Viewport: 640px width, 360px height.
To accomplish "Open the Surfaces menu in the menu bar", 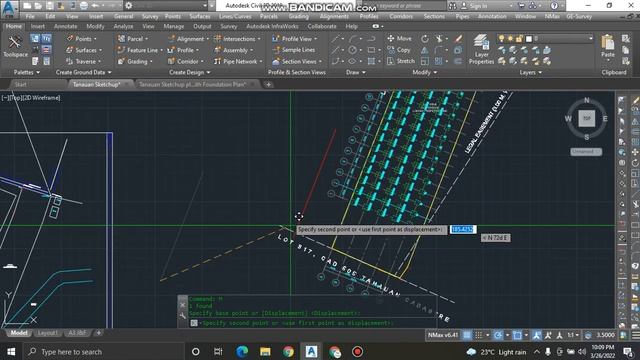I will coord(200,16).
